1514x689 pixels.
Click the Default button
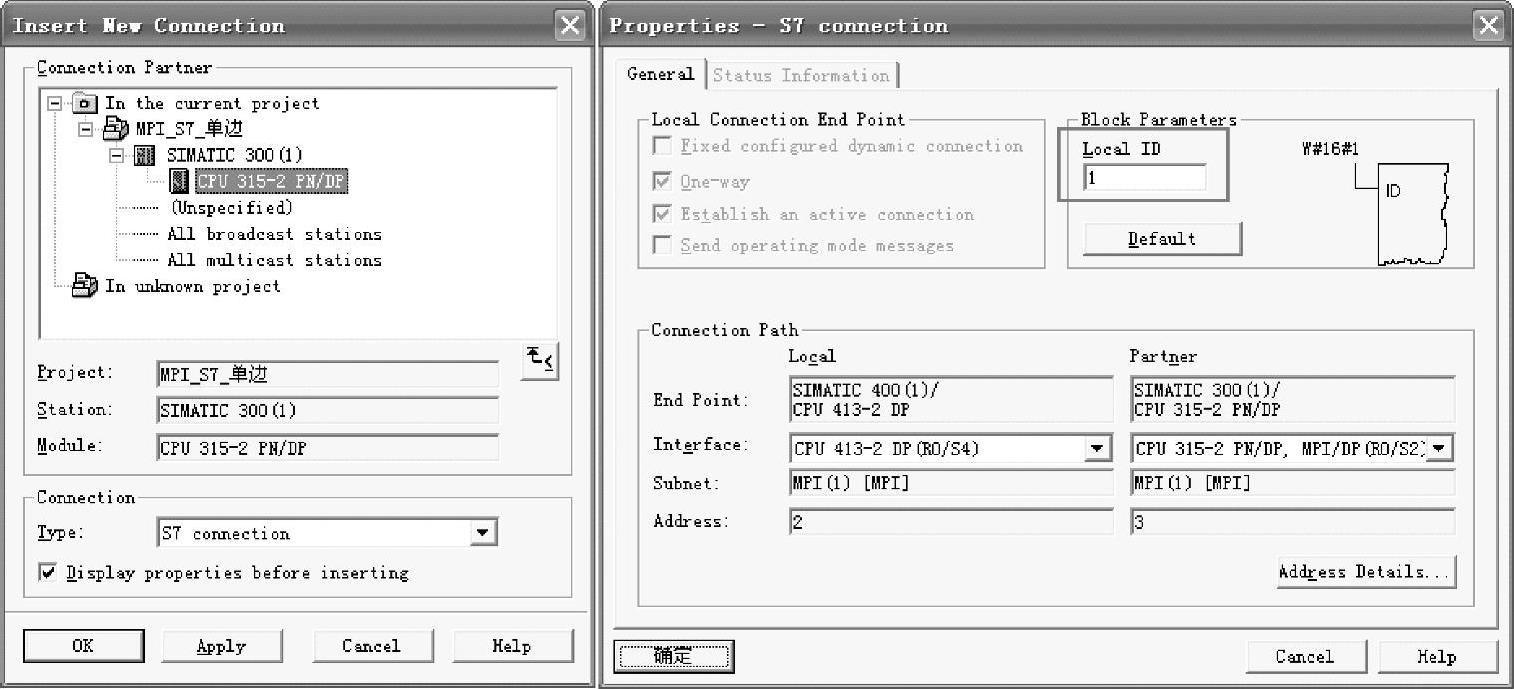[x=1162, y=239]
